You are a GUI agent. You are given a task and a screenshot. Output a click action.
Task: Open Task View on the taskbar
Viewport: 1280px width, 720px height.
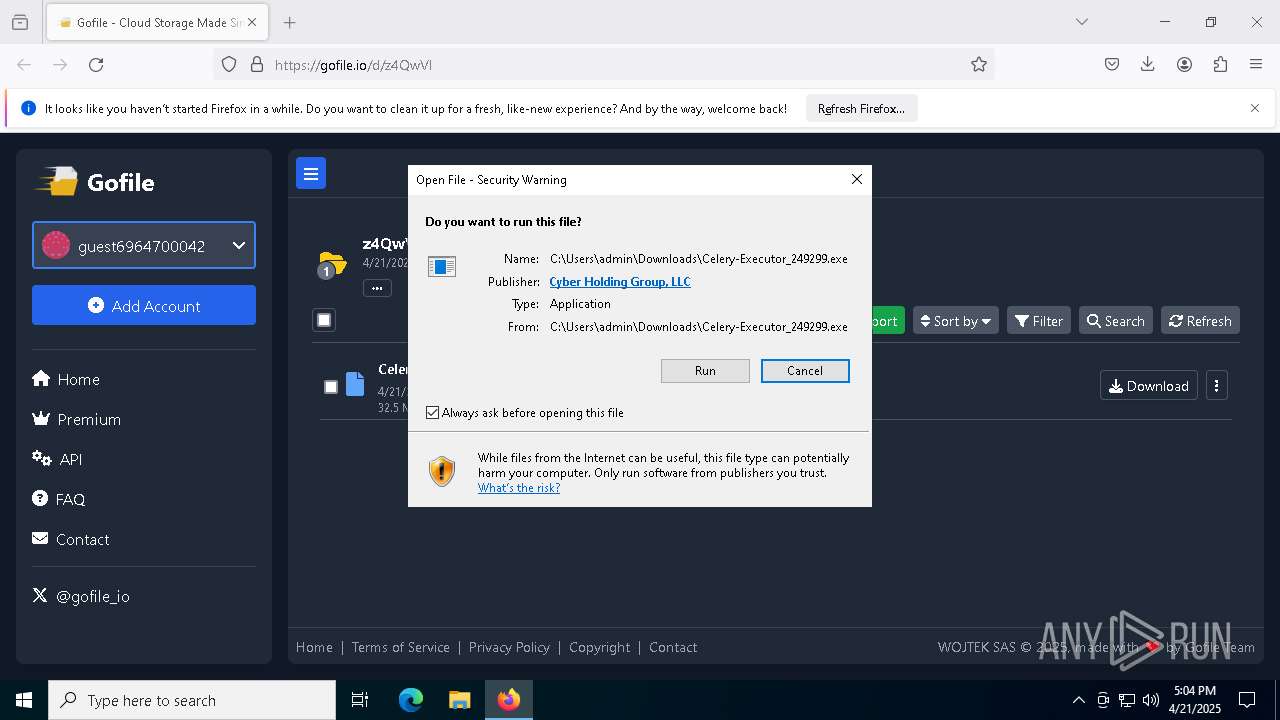(x=360, y=700)
